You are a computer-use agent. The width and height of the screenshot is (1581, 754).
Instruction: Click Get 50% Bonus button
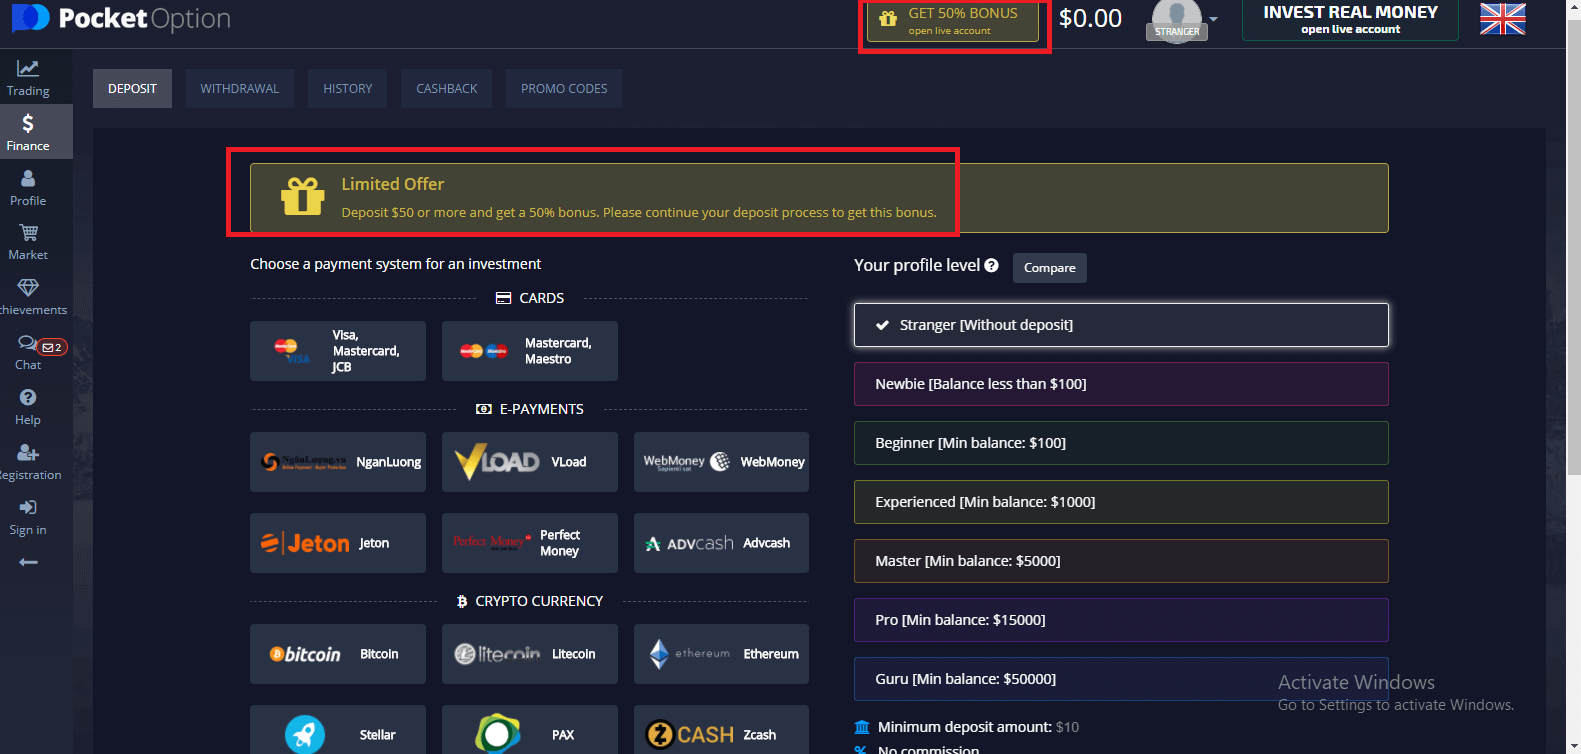click(952, 21)
